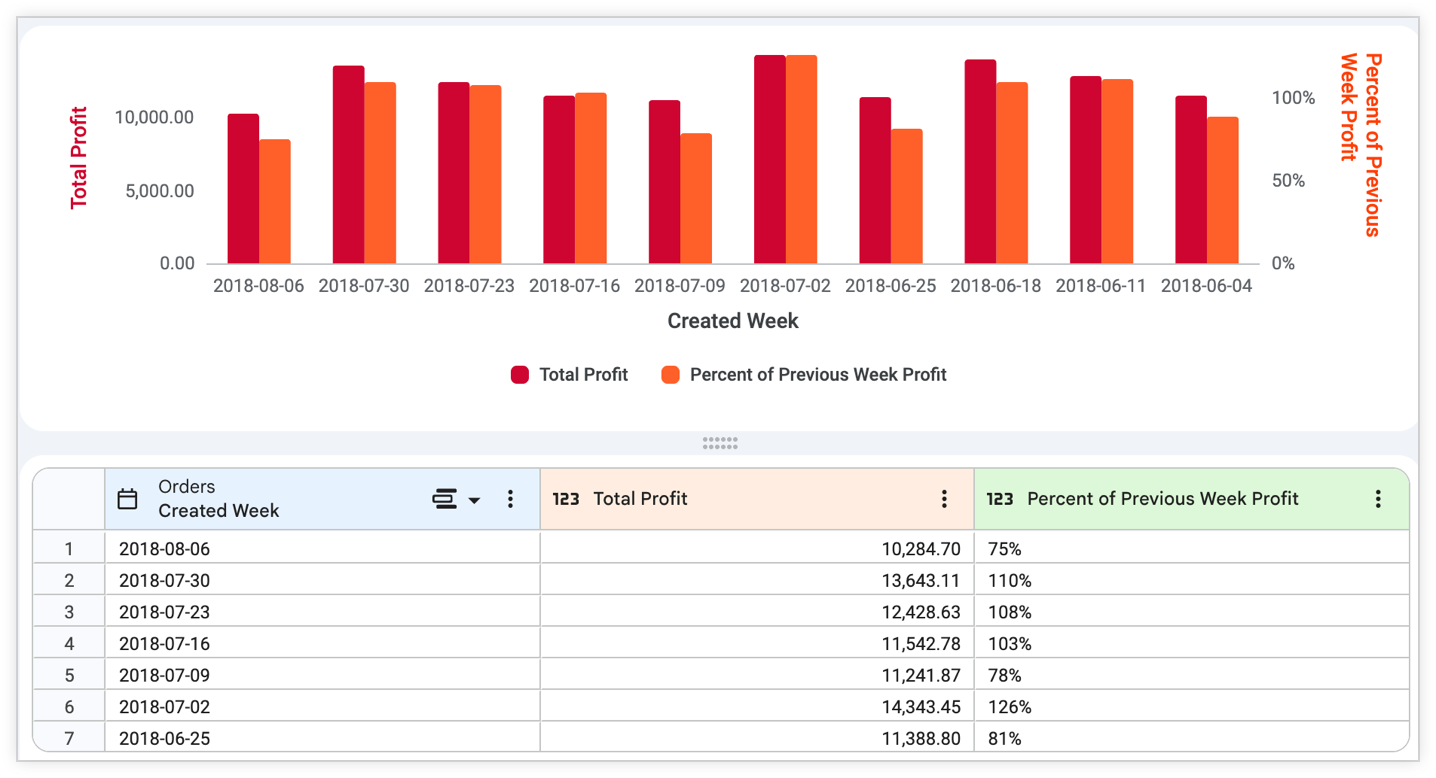Select the Total Profit column header
This screenshot has height=778, width=1436.
tap(757, 499)
